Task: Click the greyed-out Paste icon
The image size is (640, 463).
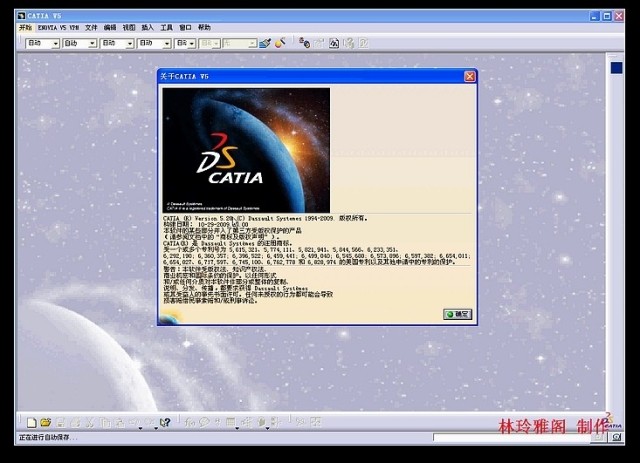Action: 120,423
